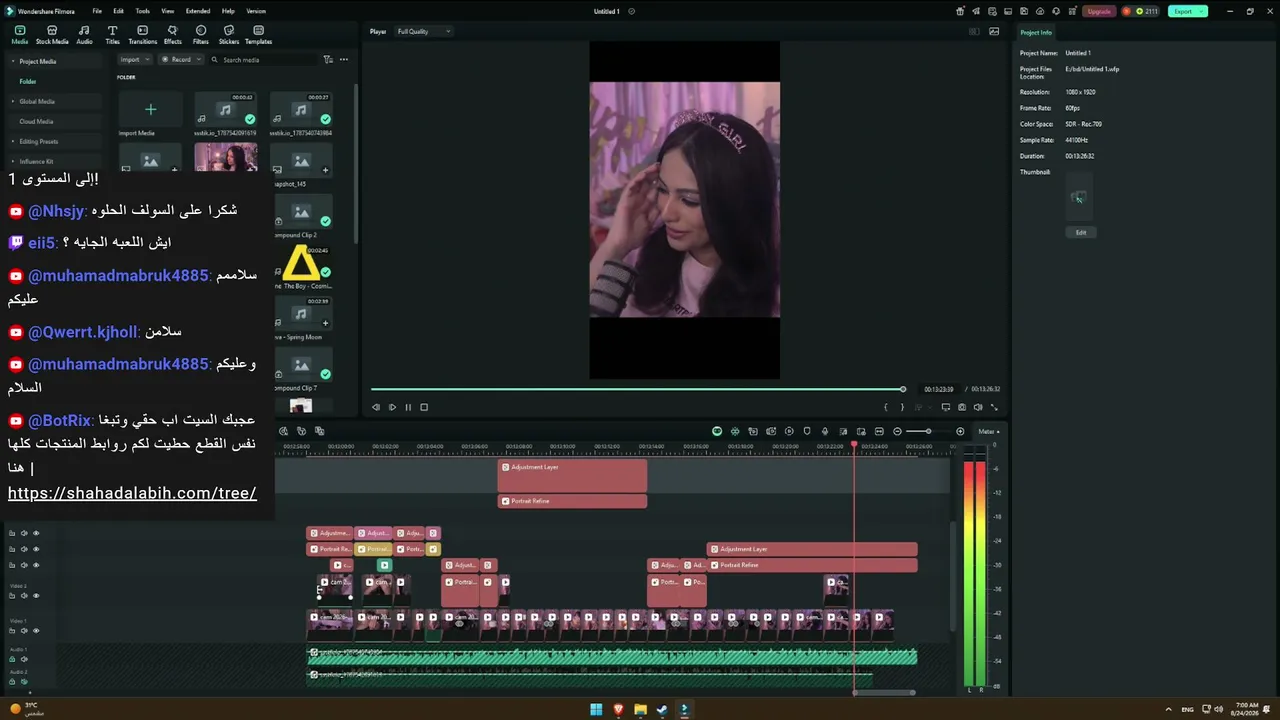Mute the Audio 2 track
Screen dimensions: 1280x720
pyautogui.click(x=24, y=682)
